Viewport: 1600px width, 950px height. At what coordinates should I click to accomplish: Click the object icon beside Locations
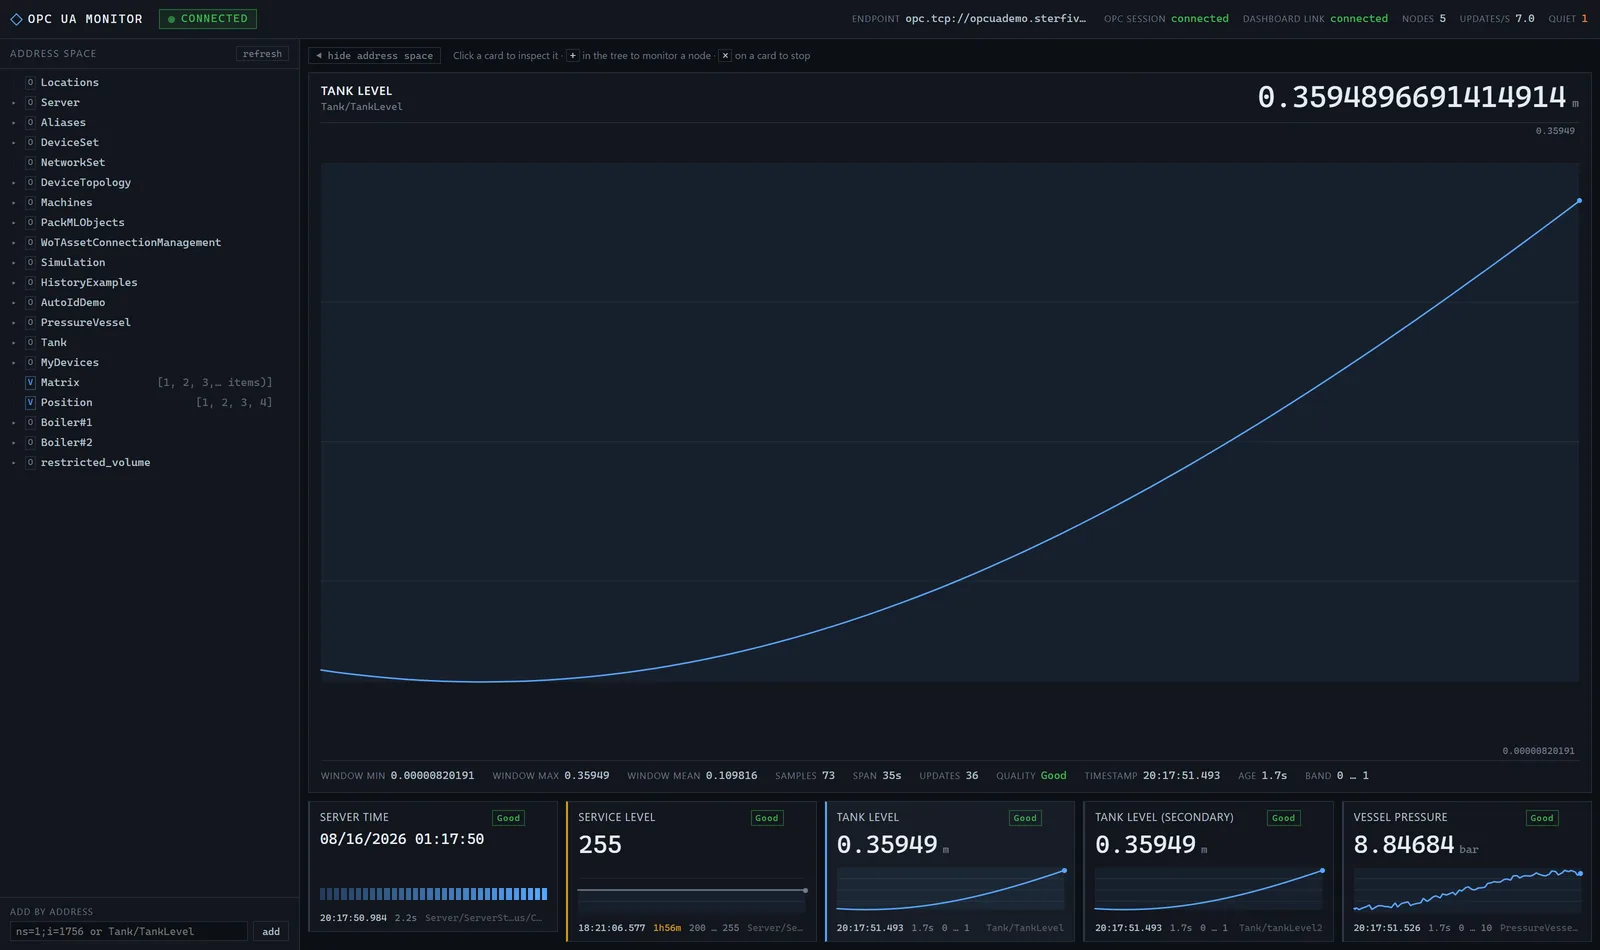[30, 82]
